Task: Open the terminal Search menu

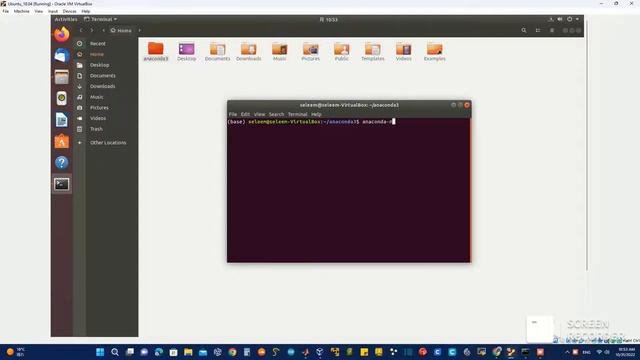Action: coord(276,114)
